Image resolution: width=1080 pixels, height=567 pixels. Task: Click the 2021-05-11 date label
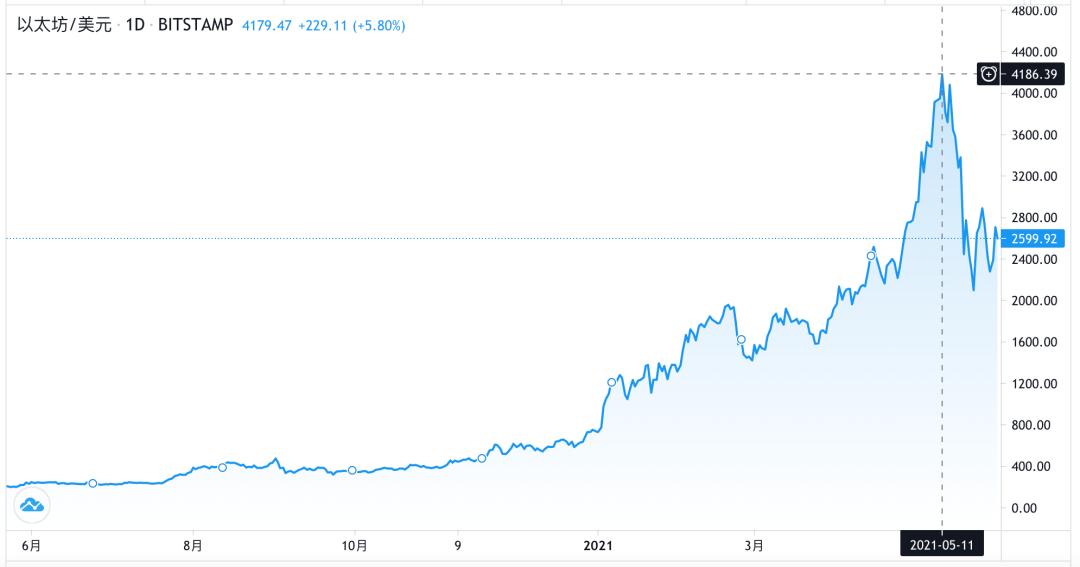[943, 545]
